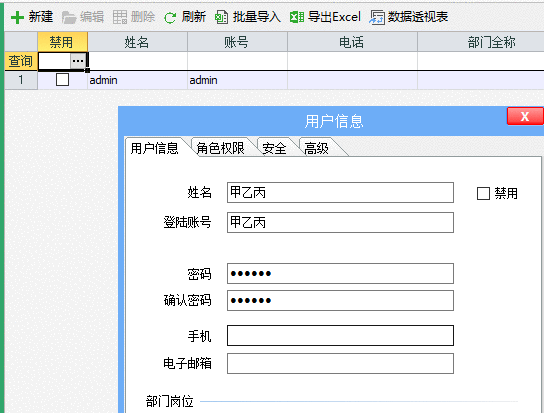Click the Excel export icon
Image resolution: width=544 pixels, height=413 pixels.
coord(297,17)
